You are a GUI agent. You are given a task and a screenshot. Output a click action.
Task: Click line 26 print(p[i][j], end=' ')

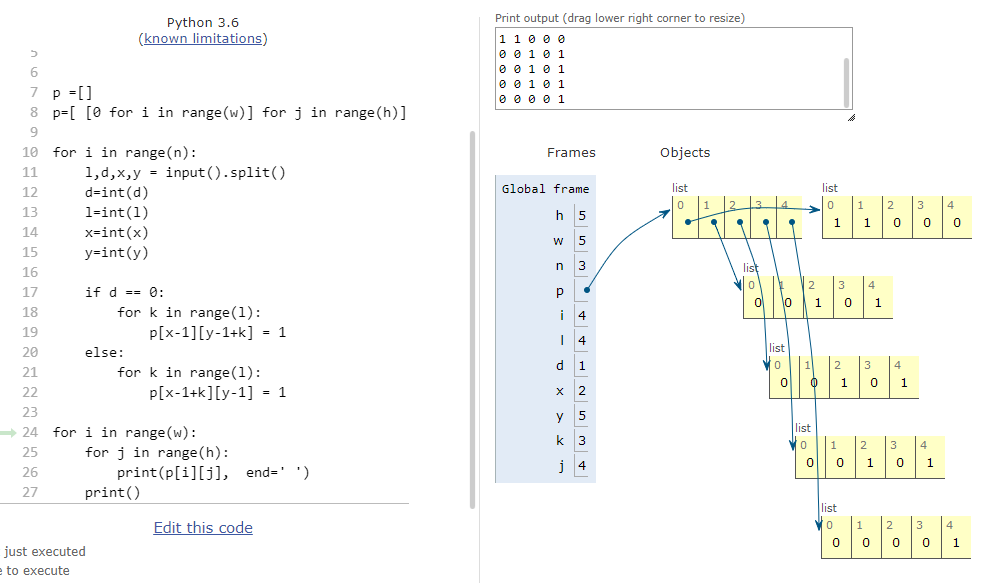click(x=213, y=472)
